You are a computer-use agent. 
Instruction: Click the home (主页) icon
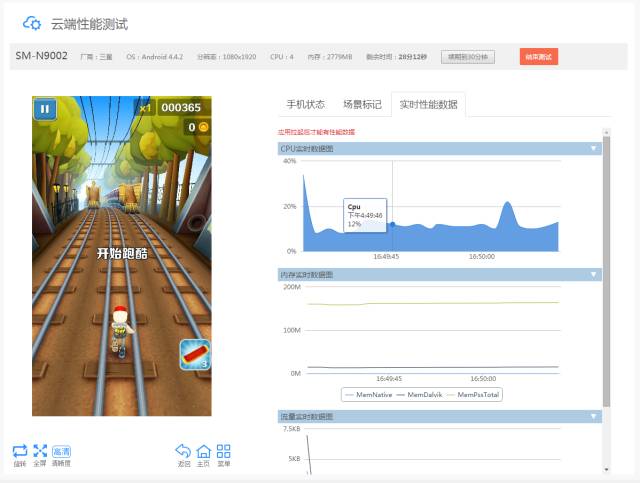point(203,452)
